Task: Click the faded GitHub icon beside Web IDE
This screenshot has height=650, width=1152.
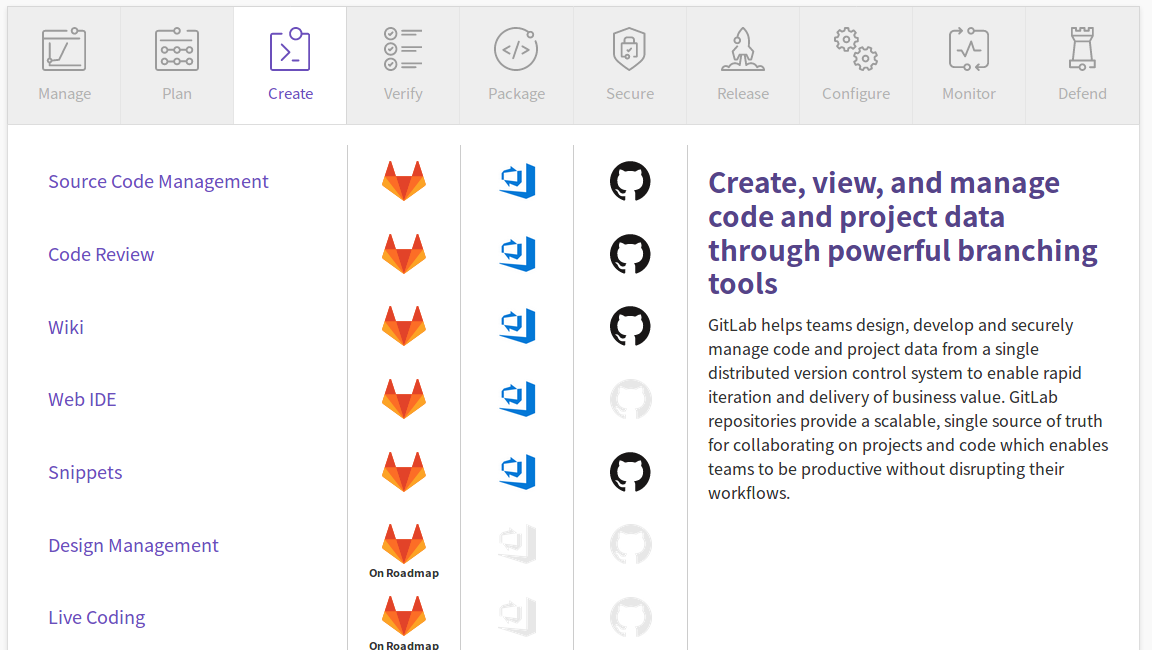Action: click(630, 400)
